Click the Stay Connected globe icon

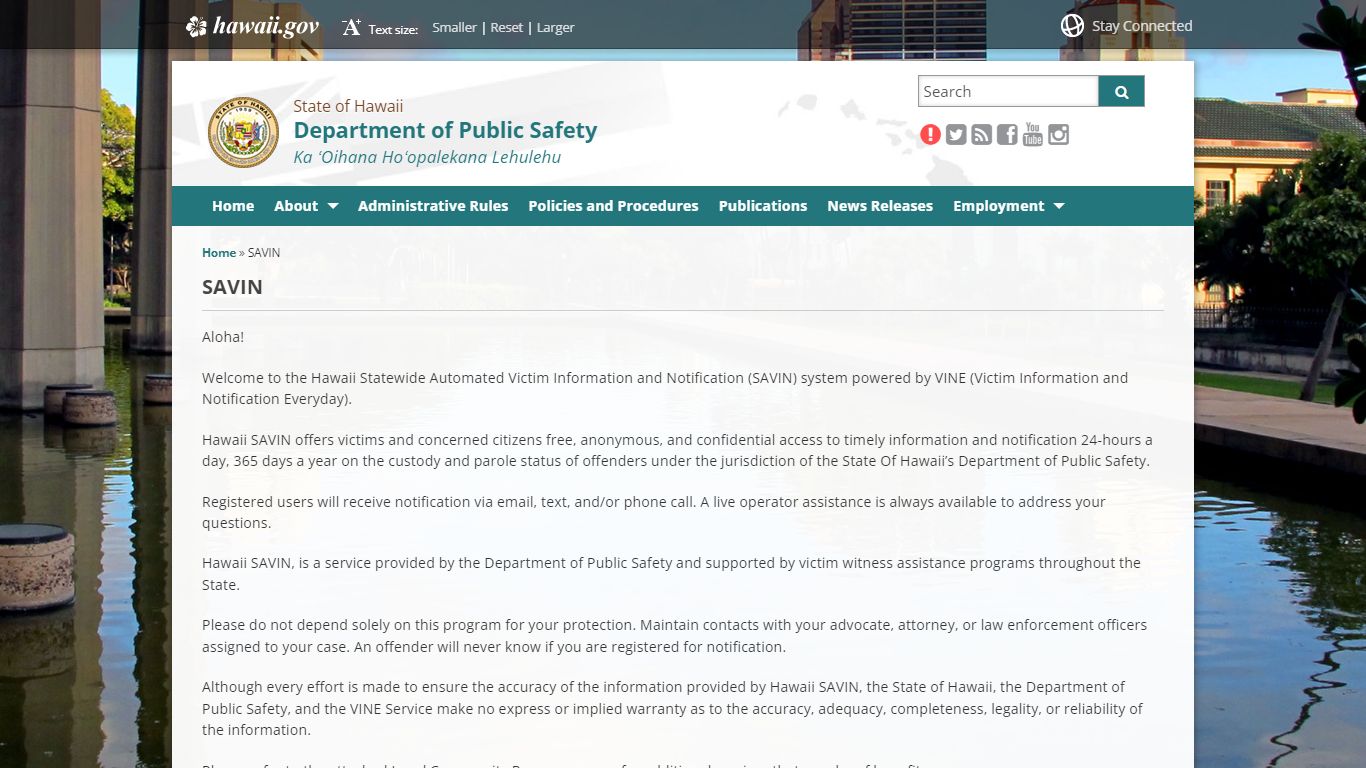point(1072,26)
